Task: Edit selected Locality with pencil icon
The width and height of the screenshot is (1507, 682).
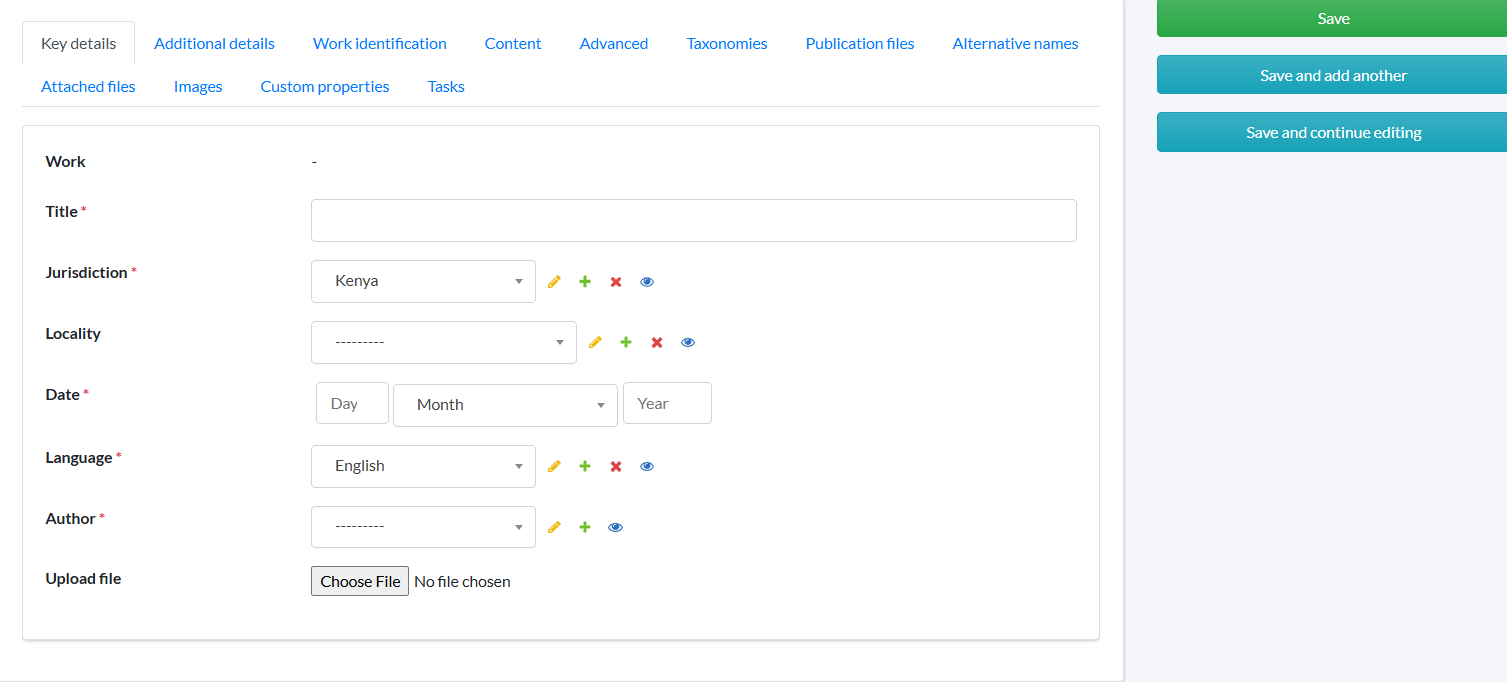Action: pos(595,343)
